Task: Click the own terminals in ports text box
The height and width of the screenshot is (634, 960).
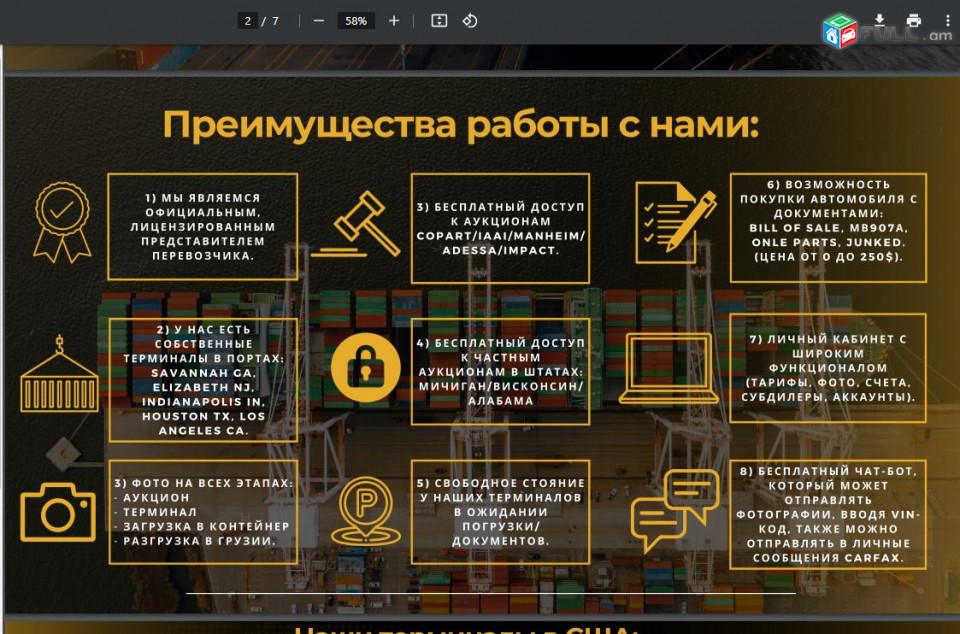Action: (203, 379)
